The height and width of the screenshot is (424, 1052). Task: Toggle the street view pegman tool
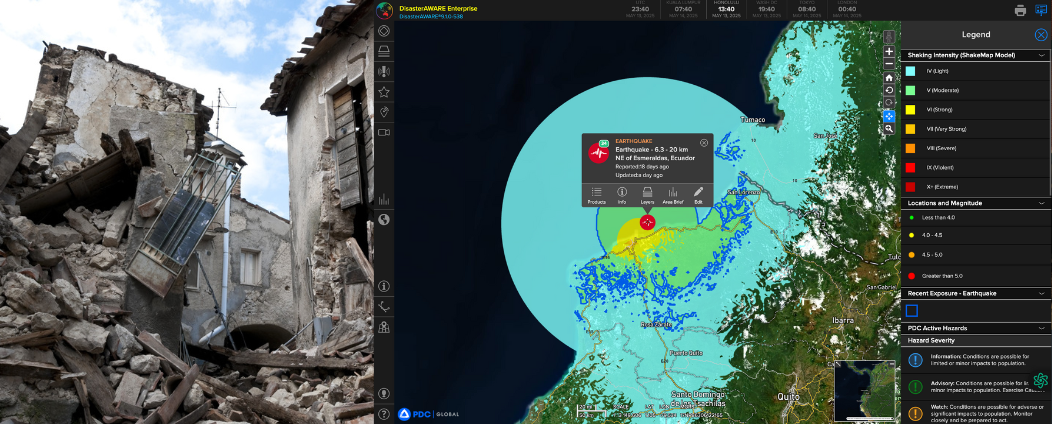[889, 37]
